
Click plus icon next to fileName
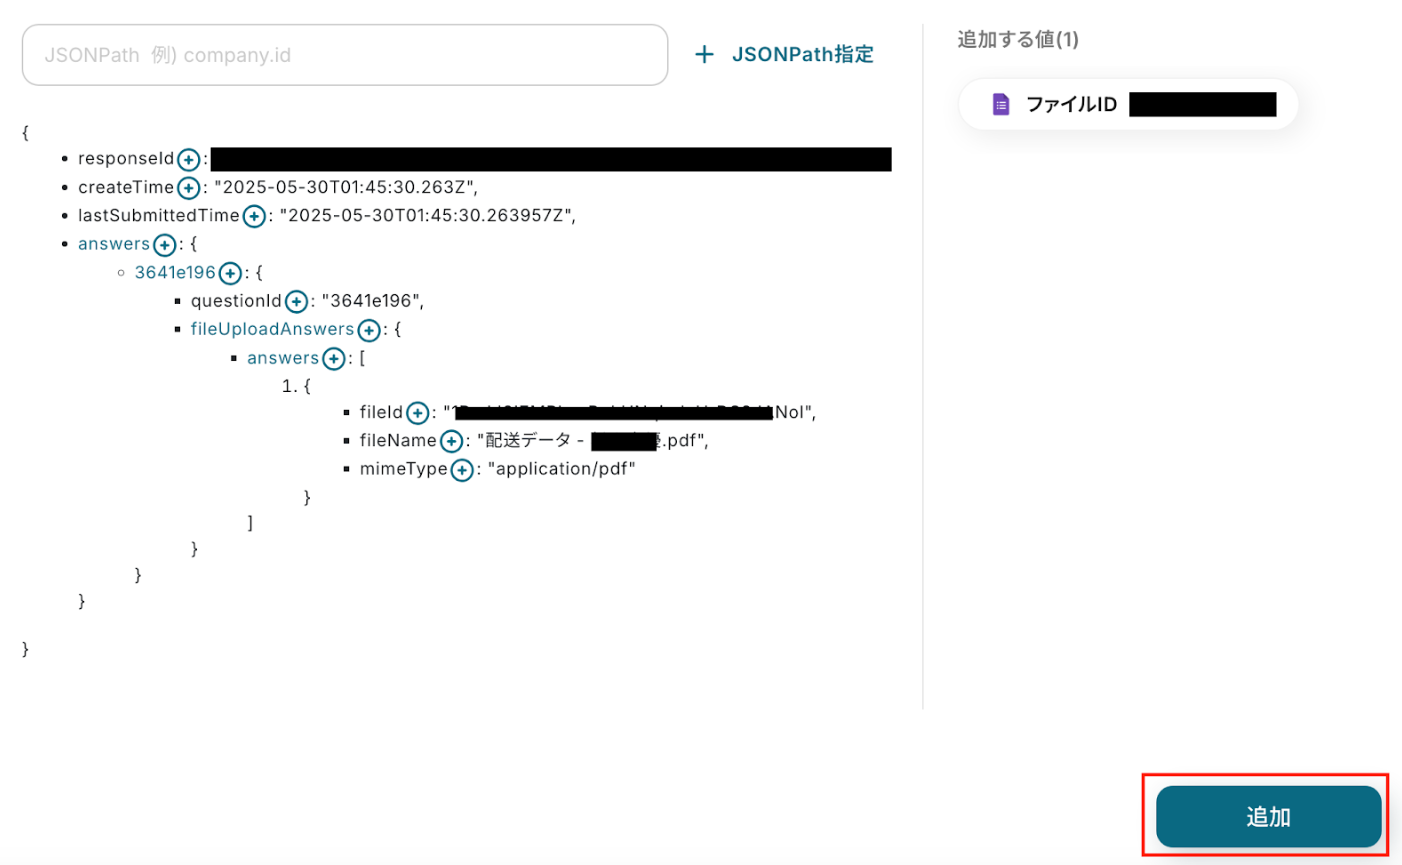click(452, 441)
